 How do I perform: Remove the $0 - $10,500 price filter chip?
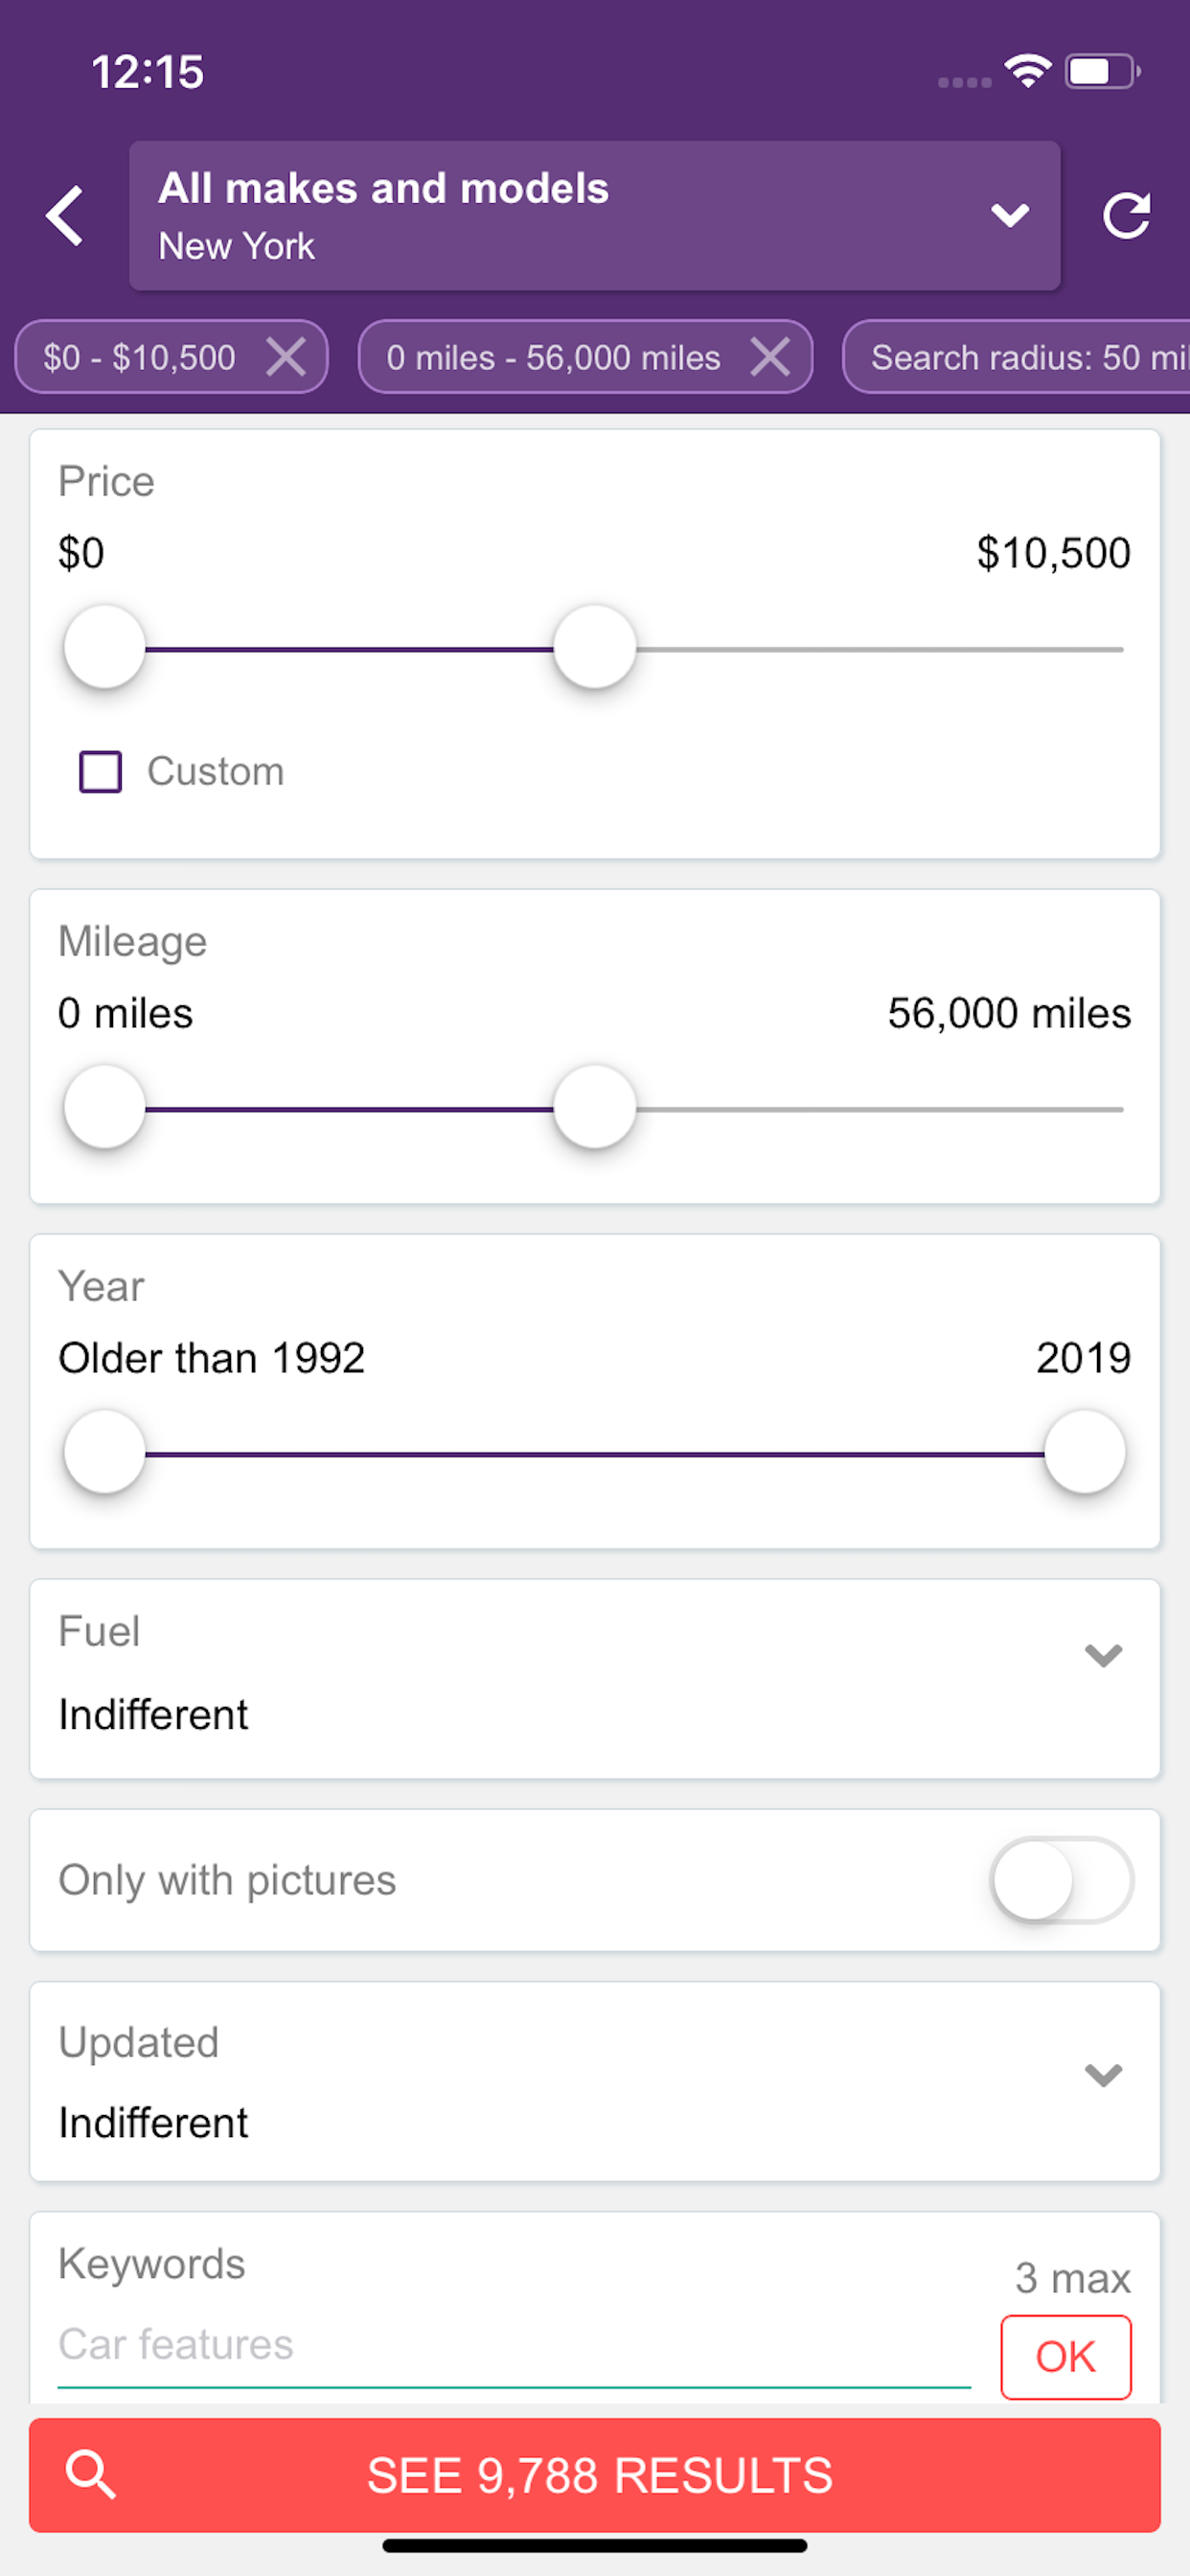point(286,357)
